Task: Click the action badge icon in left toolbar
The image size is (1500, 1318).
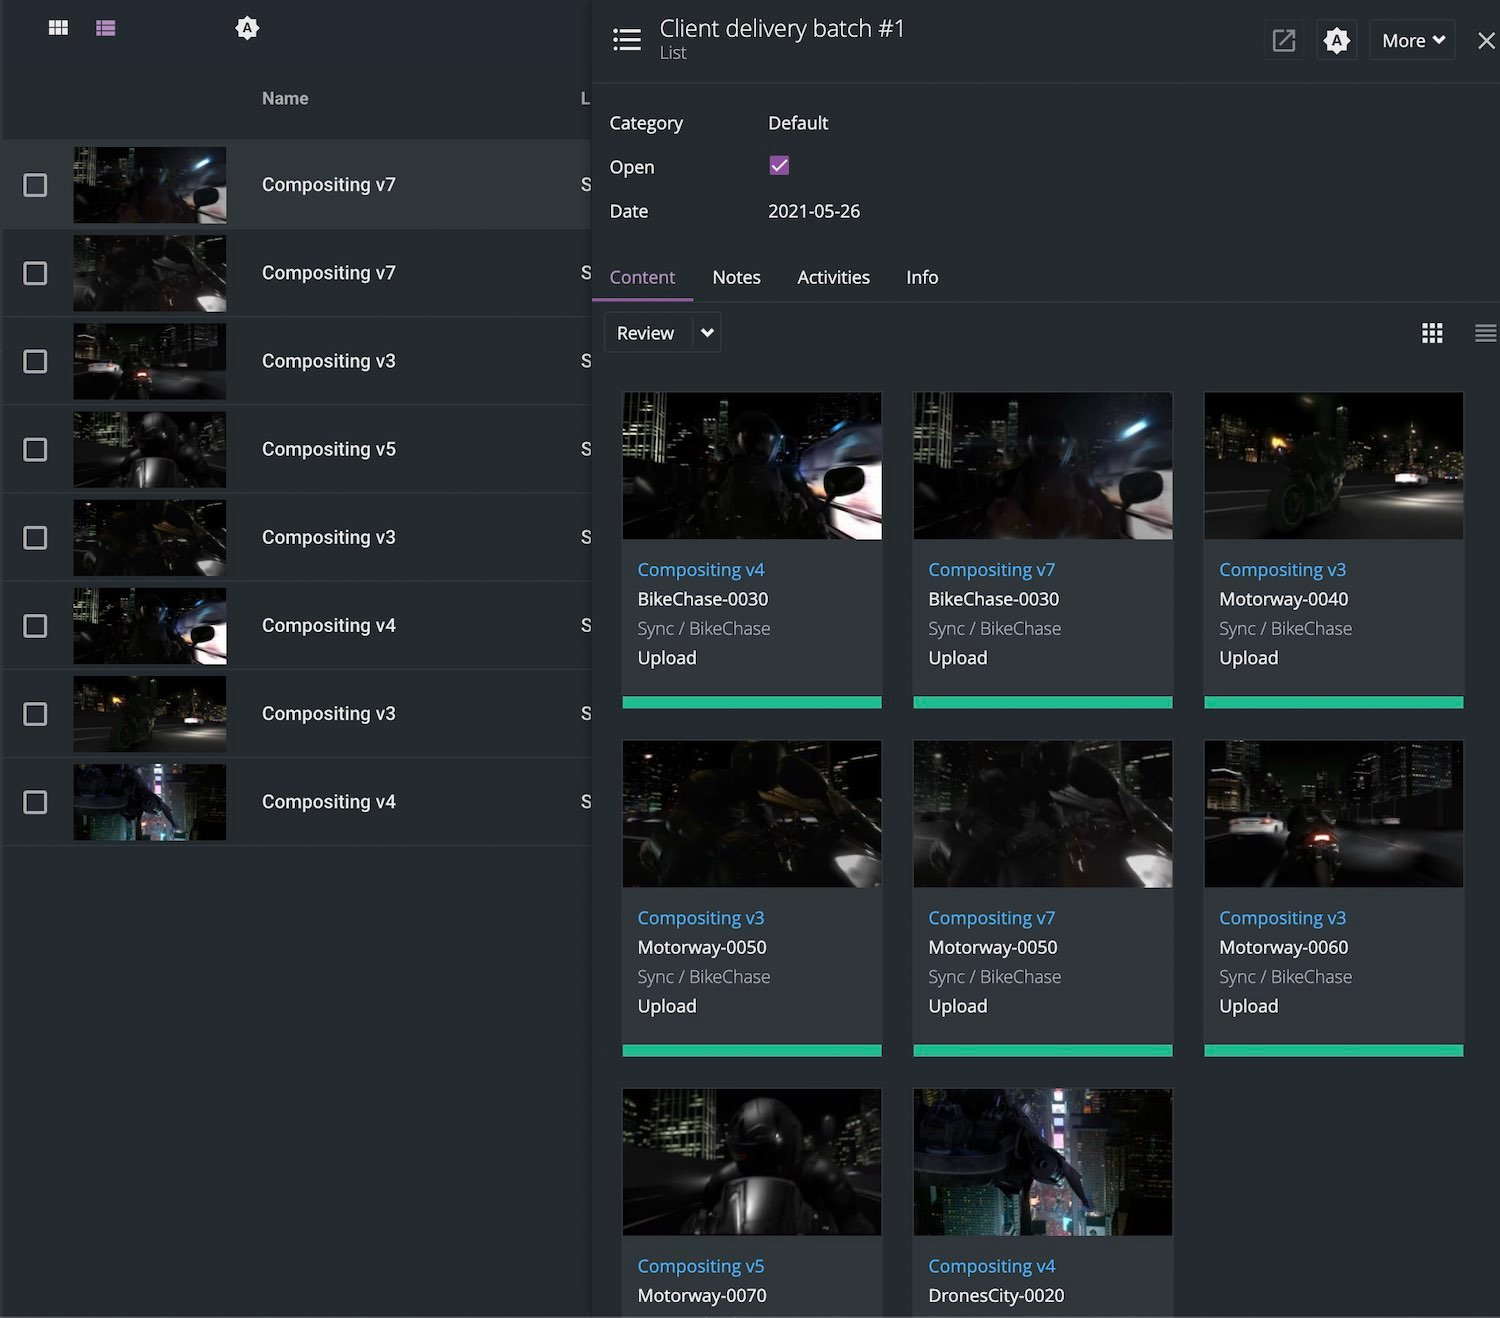Action: (247, 28)
